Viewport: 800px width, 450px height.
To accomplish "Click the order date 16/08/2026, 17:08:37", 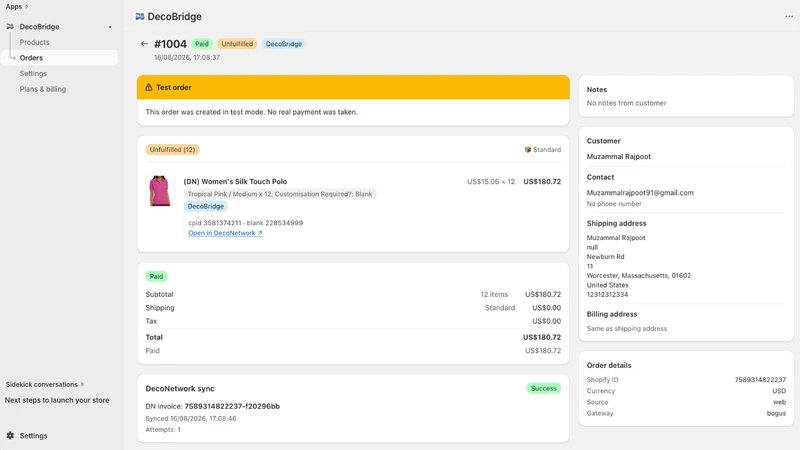I will point(187,57).
